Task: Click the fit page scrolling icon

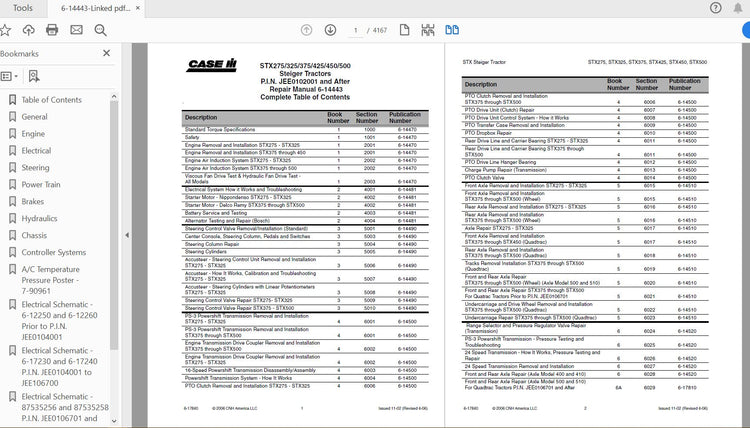Action: point(428,30)
